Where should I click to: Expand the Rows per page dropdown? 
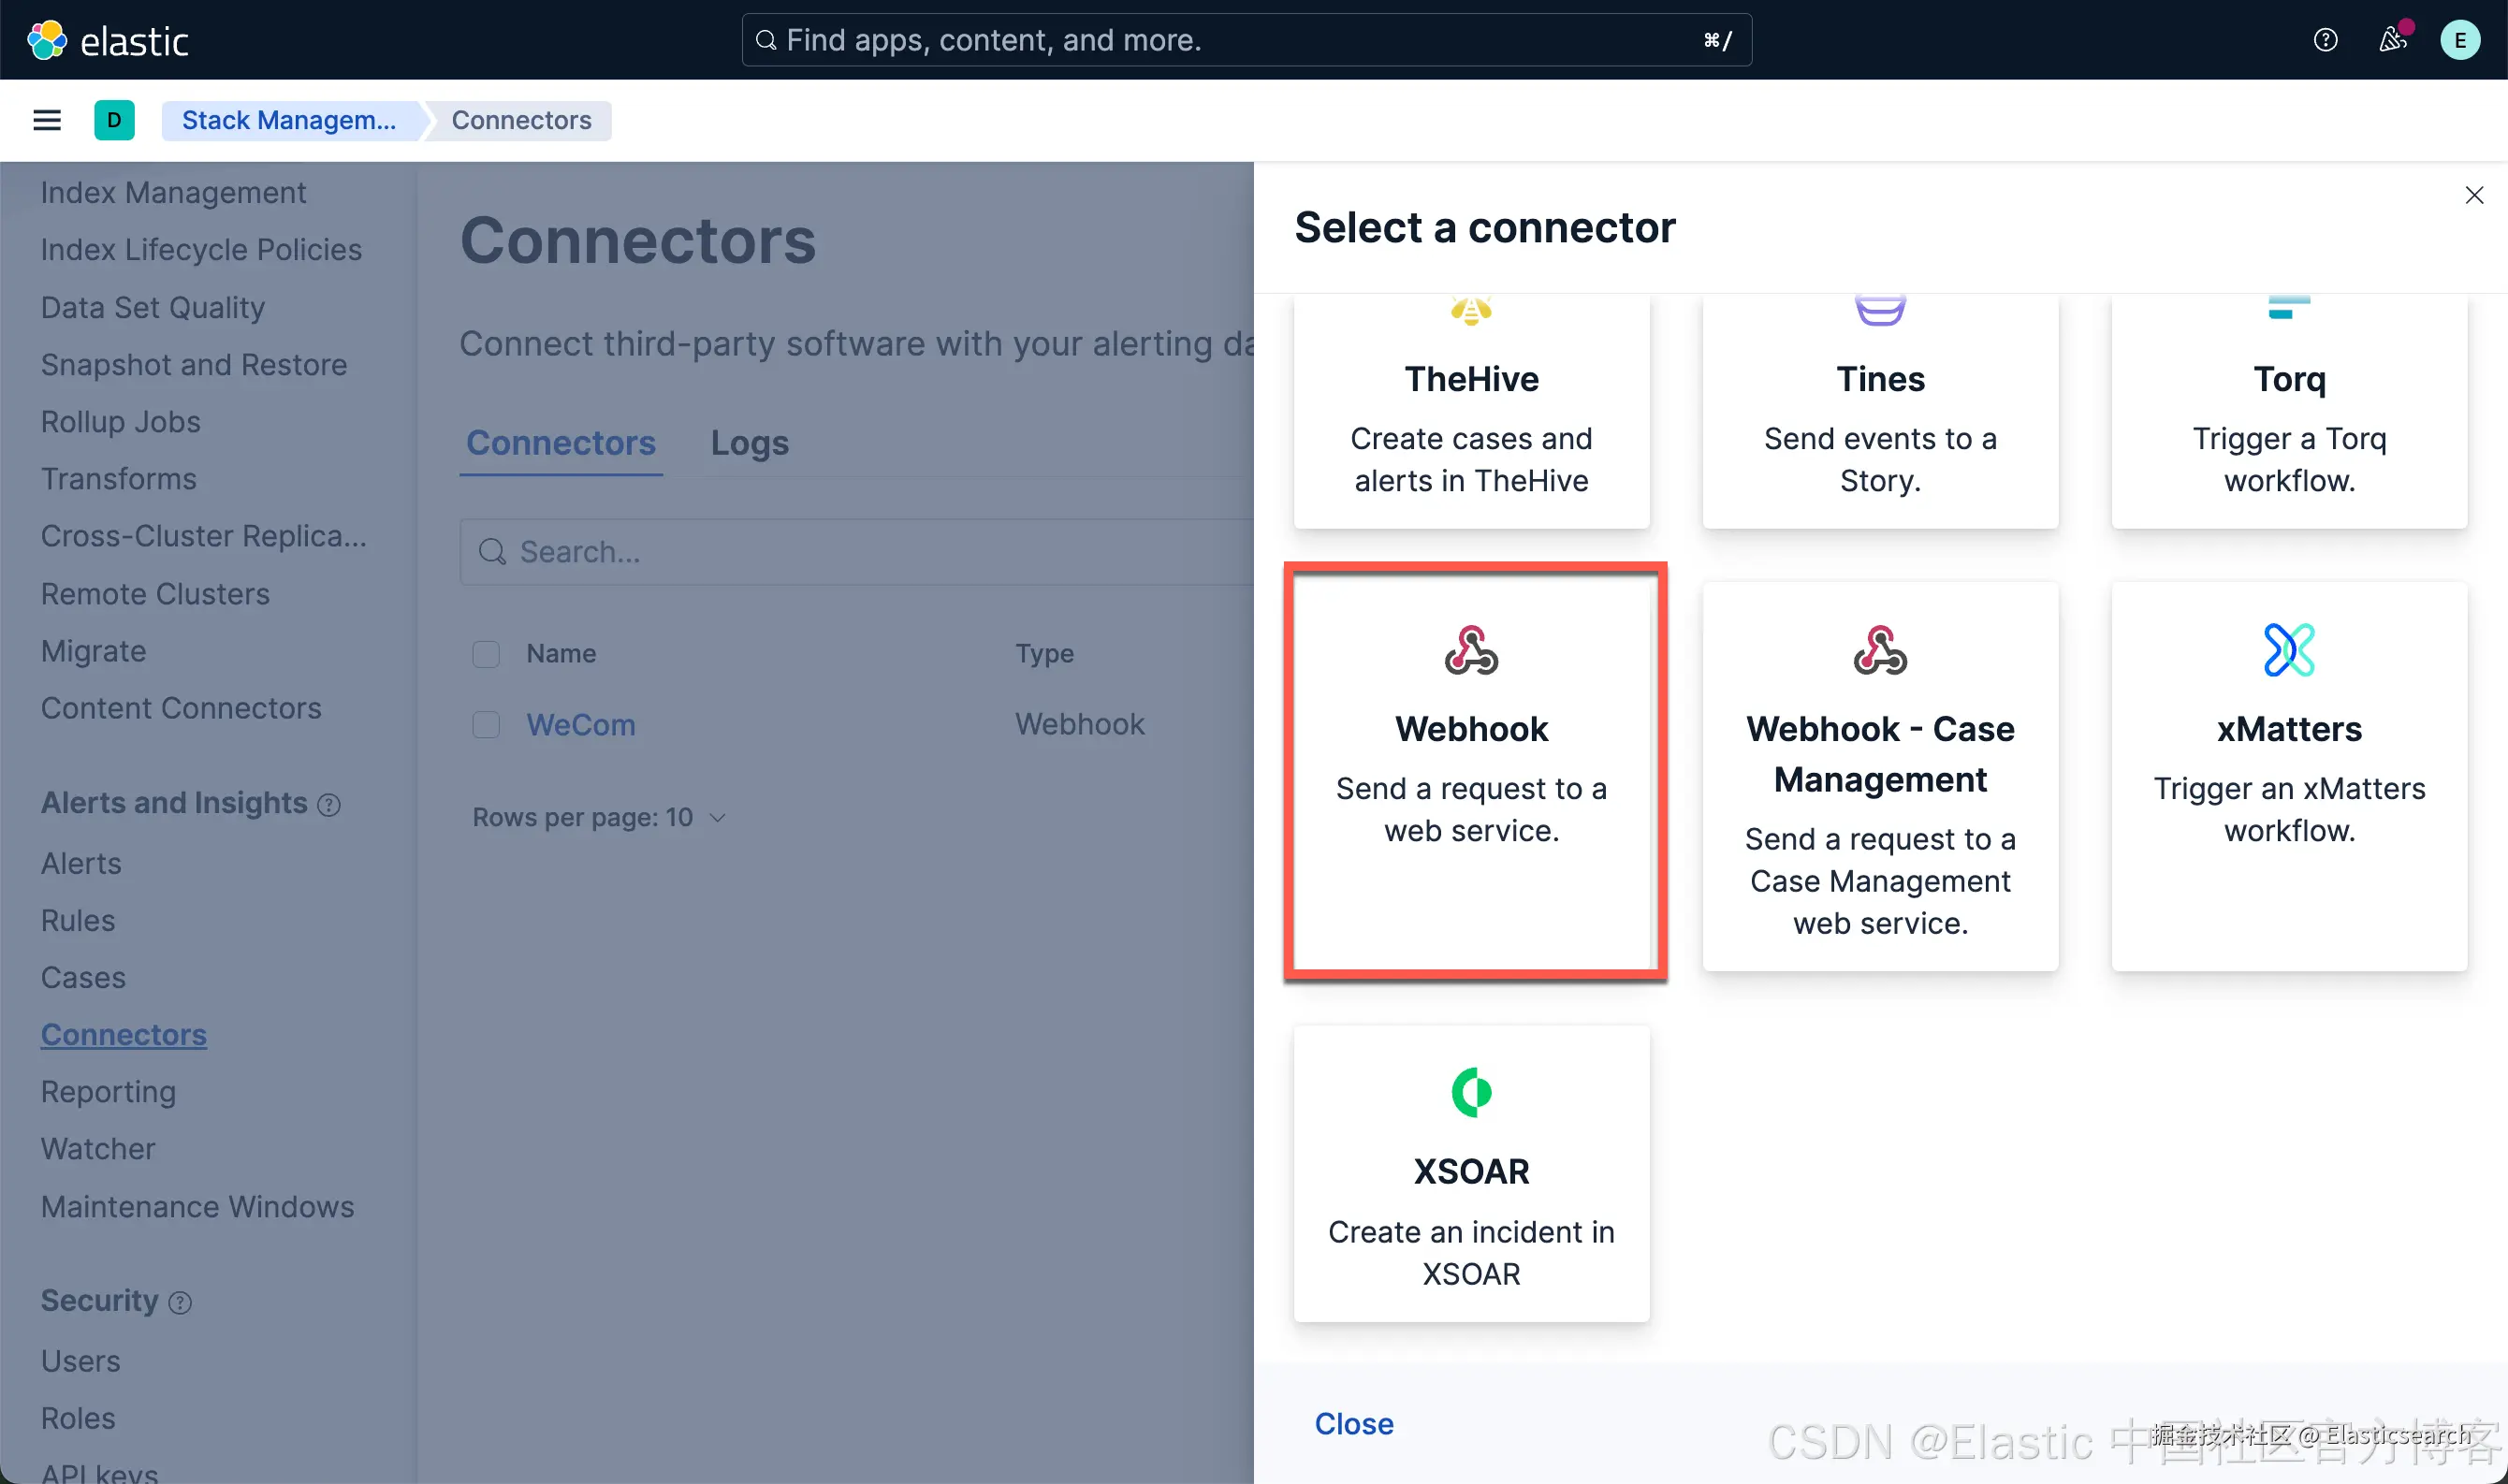[x=598, y=818]
